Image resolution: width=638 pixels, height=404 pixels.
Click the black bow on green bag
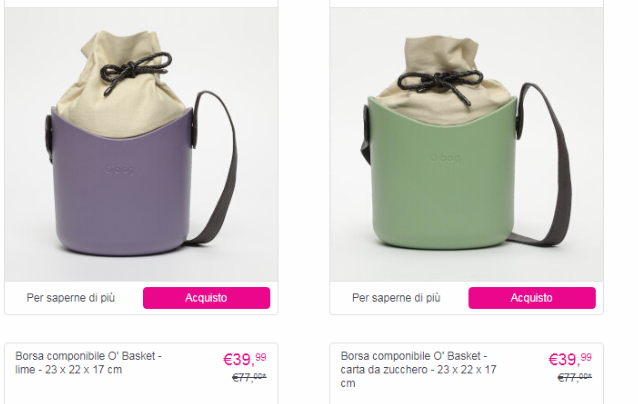click(x=440, y=85)
